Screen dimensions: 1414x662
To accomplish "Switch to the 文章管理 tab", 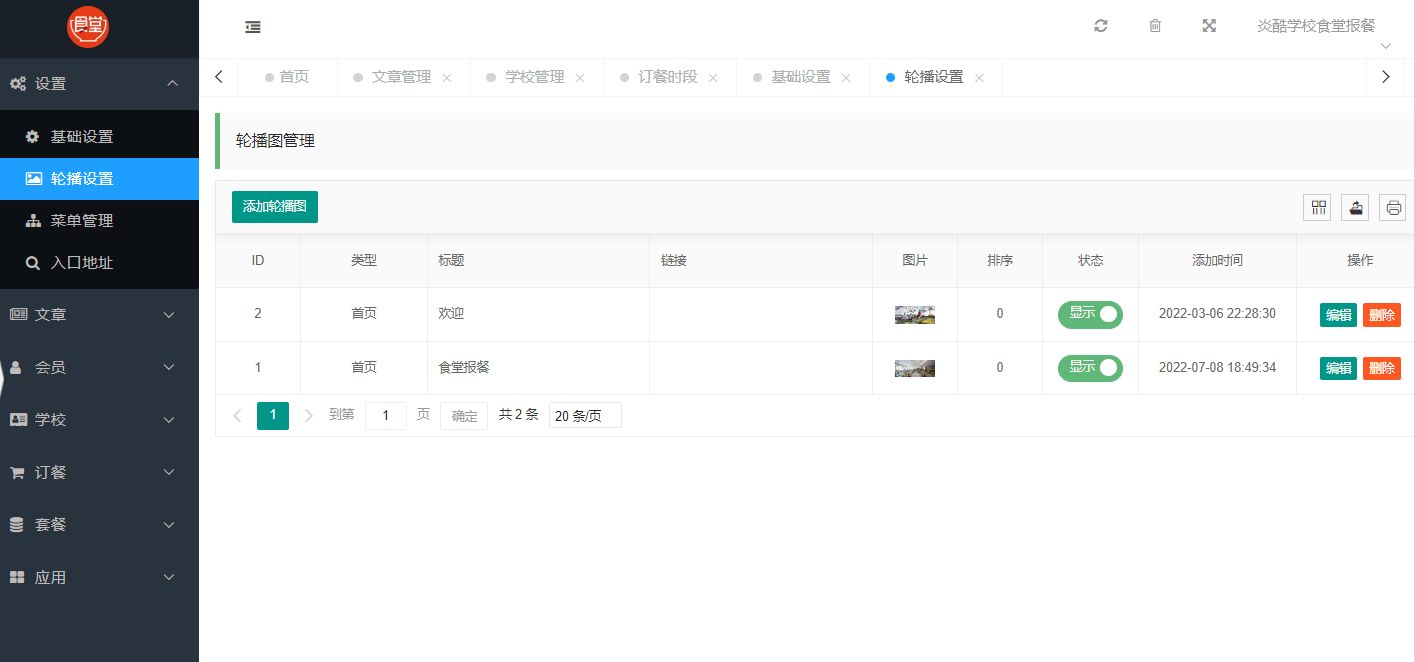I will tap(400, 77).
